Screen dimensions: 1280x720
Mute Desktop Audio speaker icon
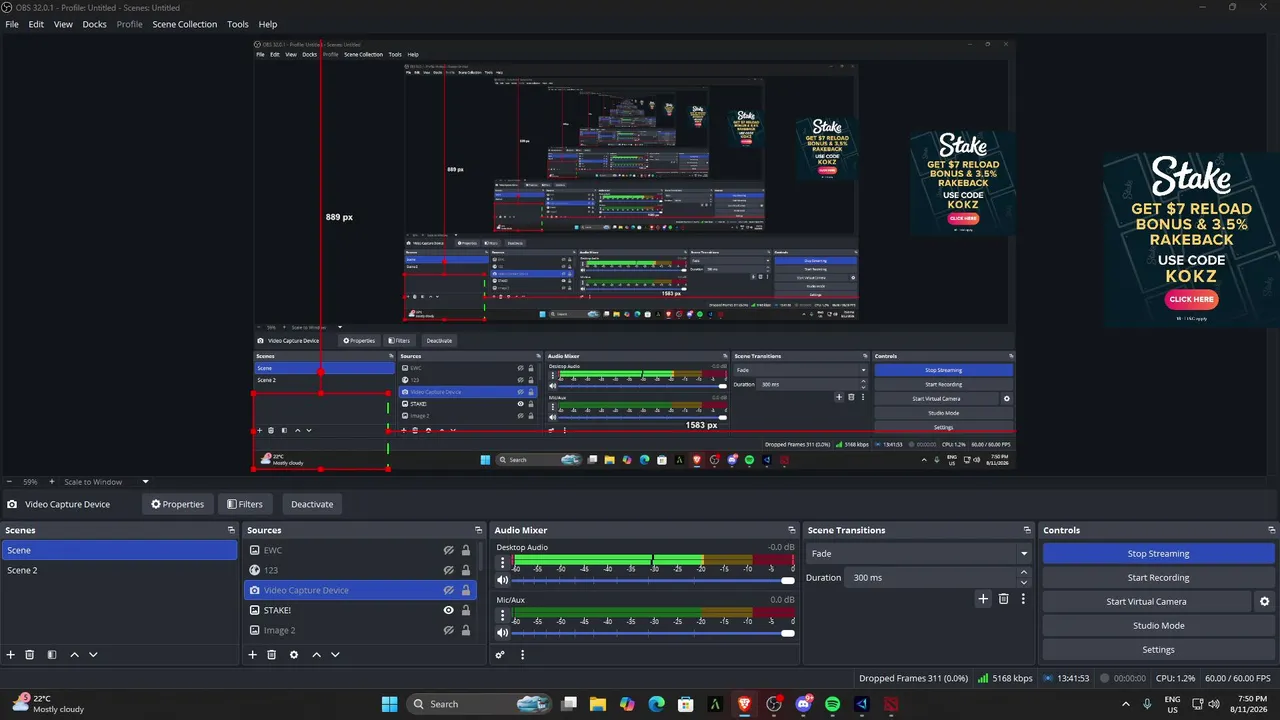pyautogui.click(x=503, y=580)
